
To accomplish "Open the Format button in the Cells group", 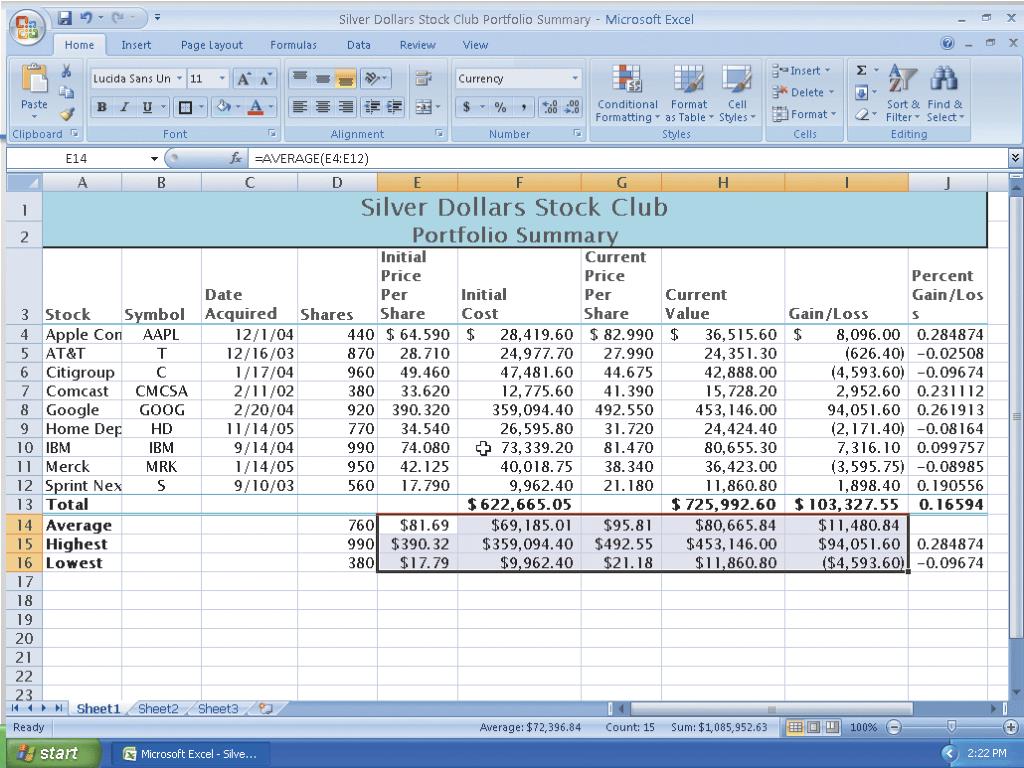I will click(803, 114).
